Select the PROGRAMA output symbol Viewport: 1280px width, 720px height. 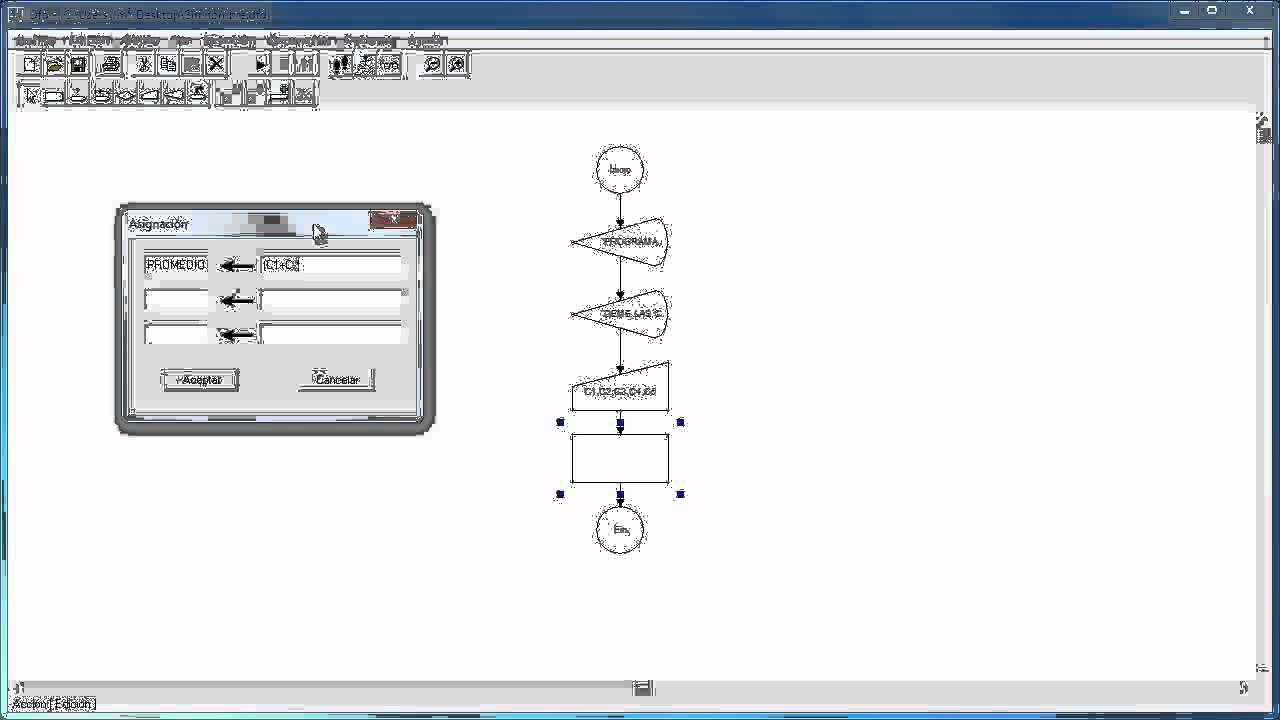[620, 242]
